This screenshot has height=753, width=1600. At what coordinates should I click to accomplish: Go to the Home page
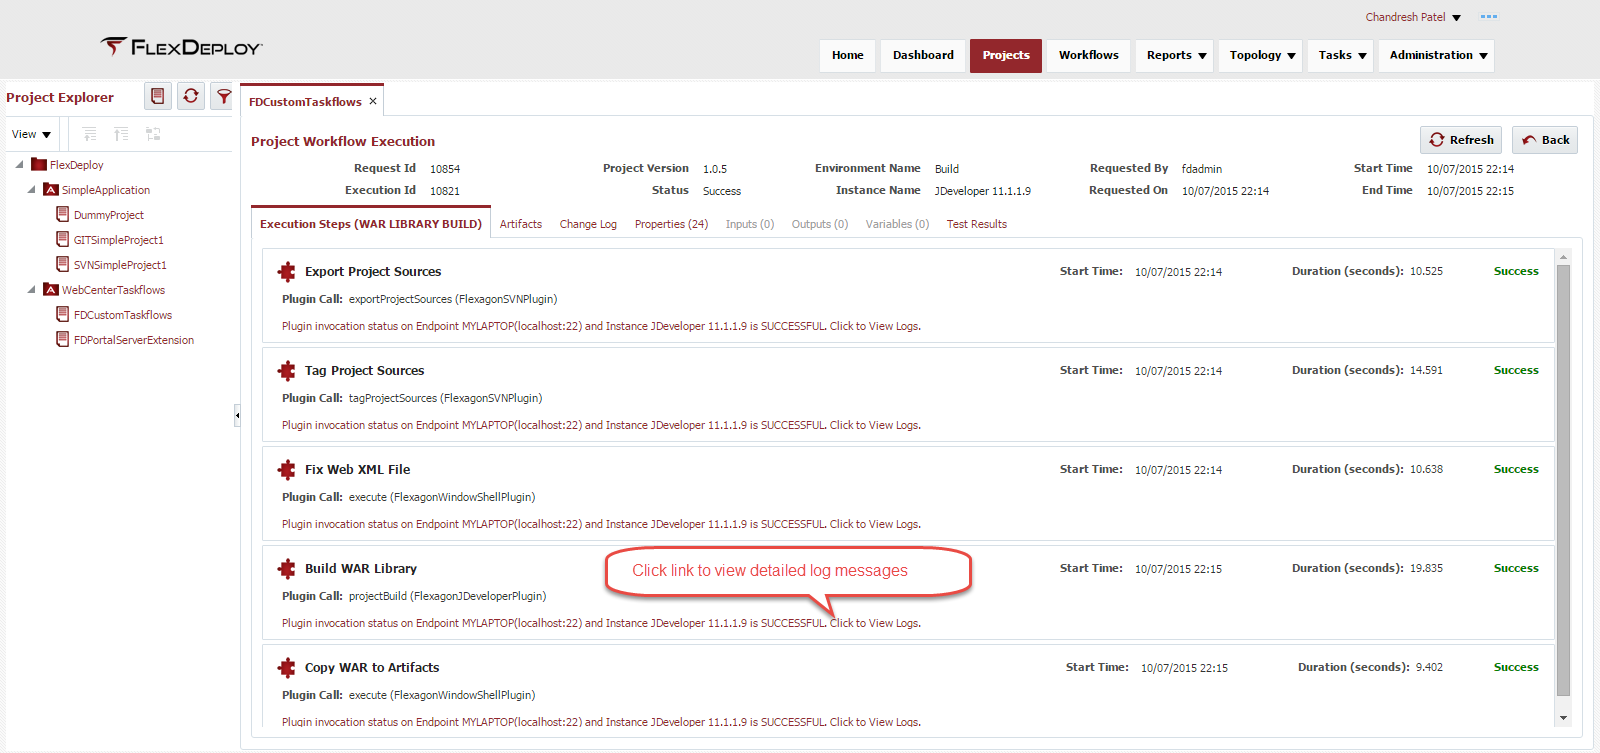pyautogui.click(x=848, y=55)
